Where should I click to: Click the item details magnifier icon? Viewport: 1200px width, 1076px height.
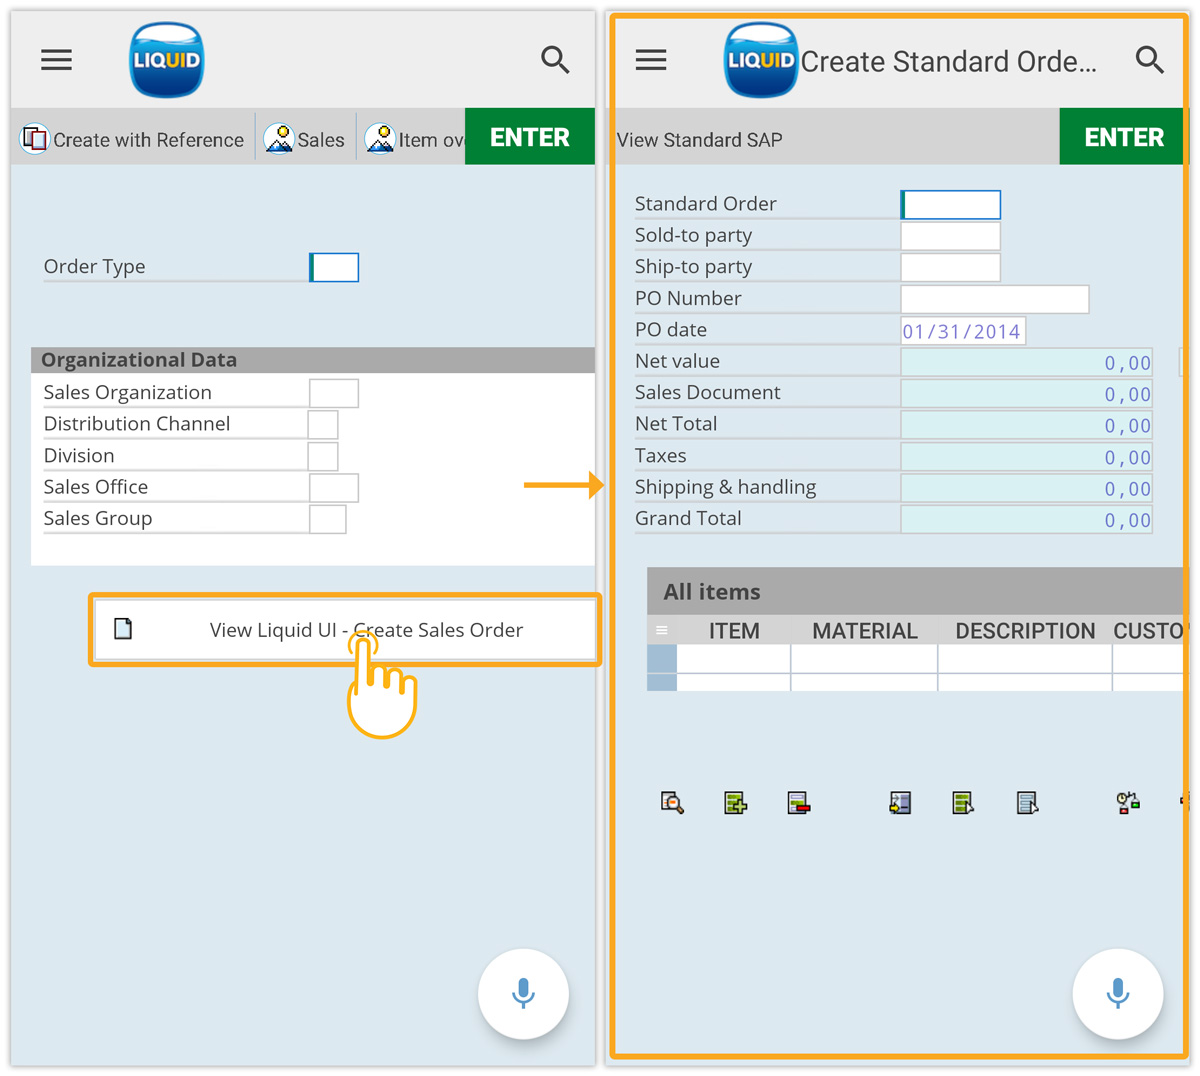pos(672,803)
